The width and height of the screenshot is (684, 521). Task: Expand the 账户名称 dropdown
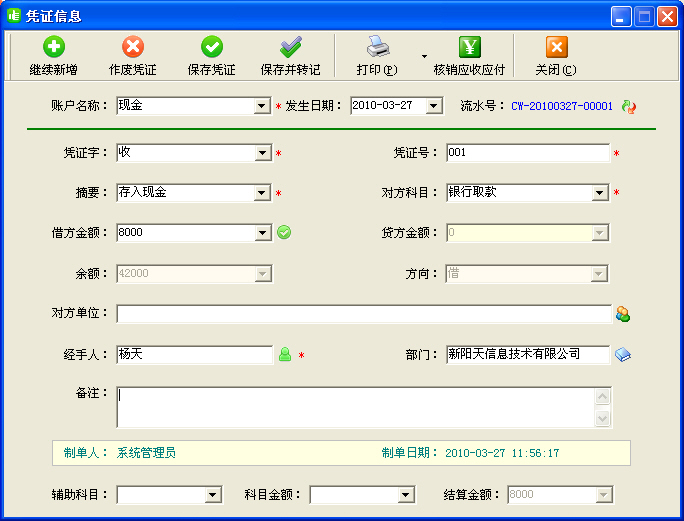pyautogui.click(x=263, y=106)
